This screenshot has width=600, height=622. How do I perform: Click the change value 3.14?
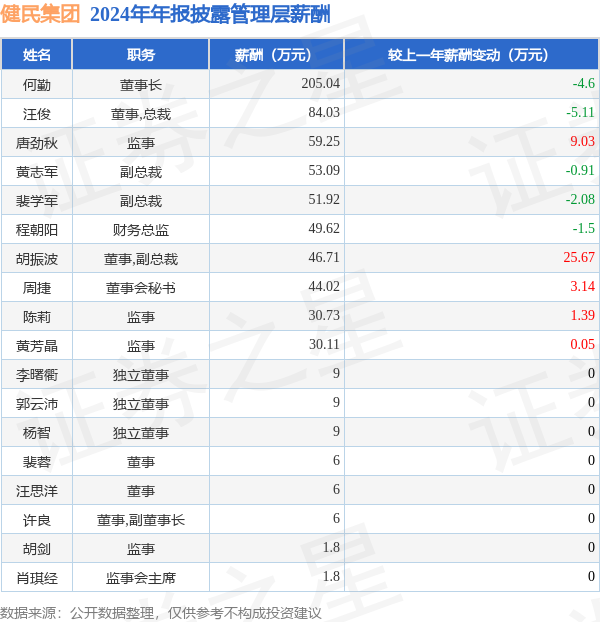pos(582,286)
